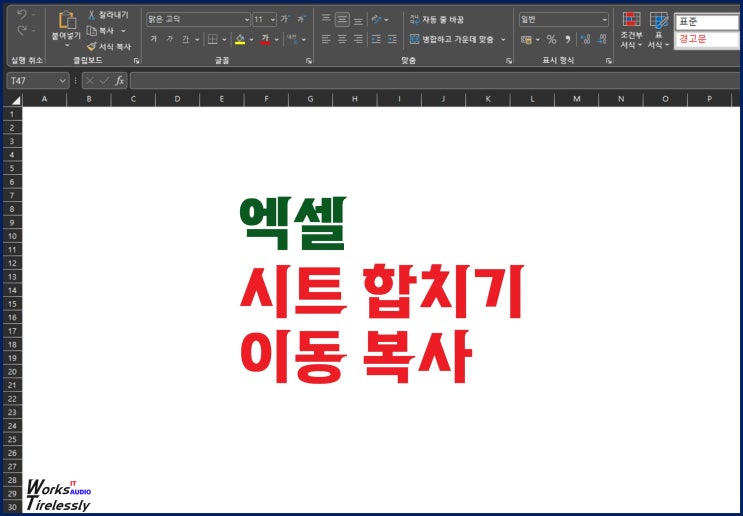Open number format dropdown (일반)

(605, 19)
